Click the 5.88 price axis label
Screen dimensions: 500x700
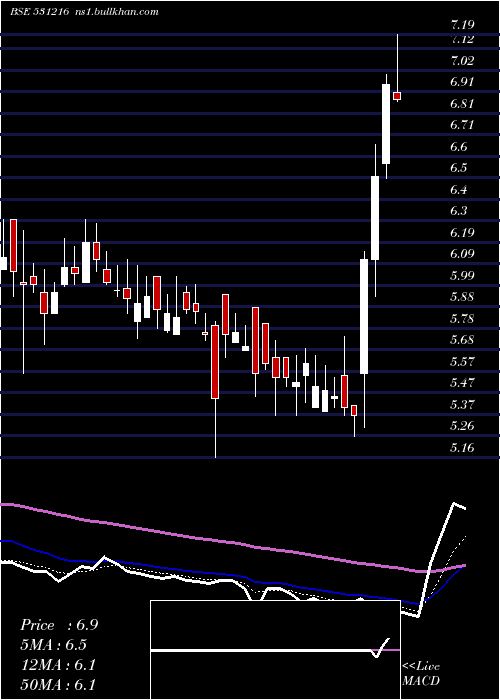[462, 297]
